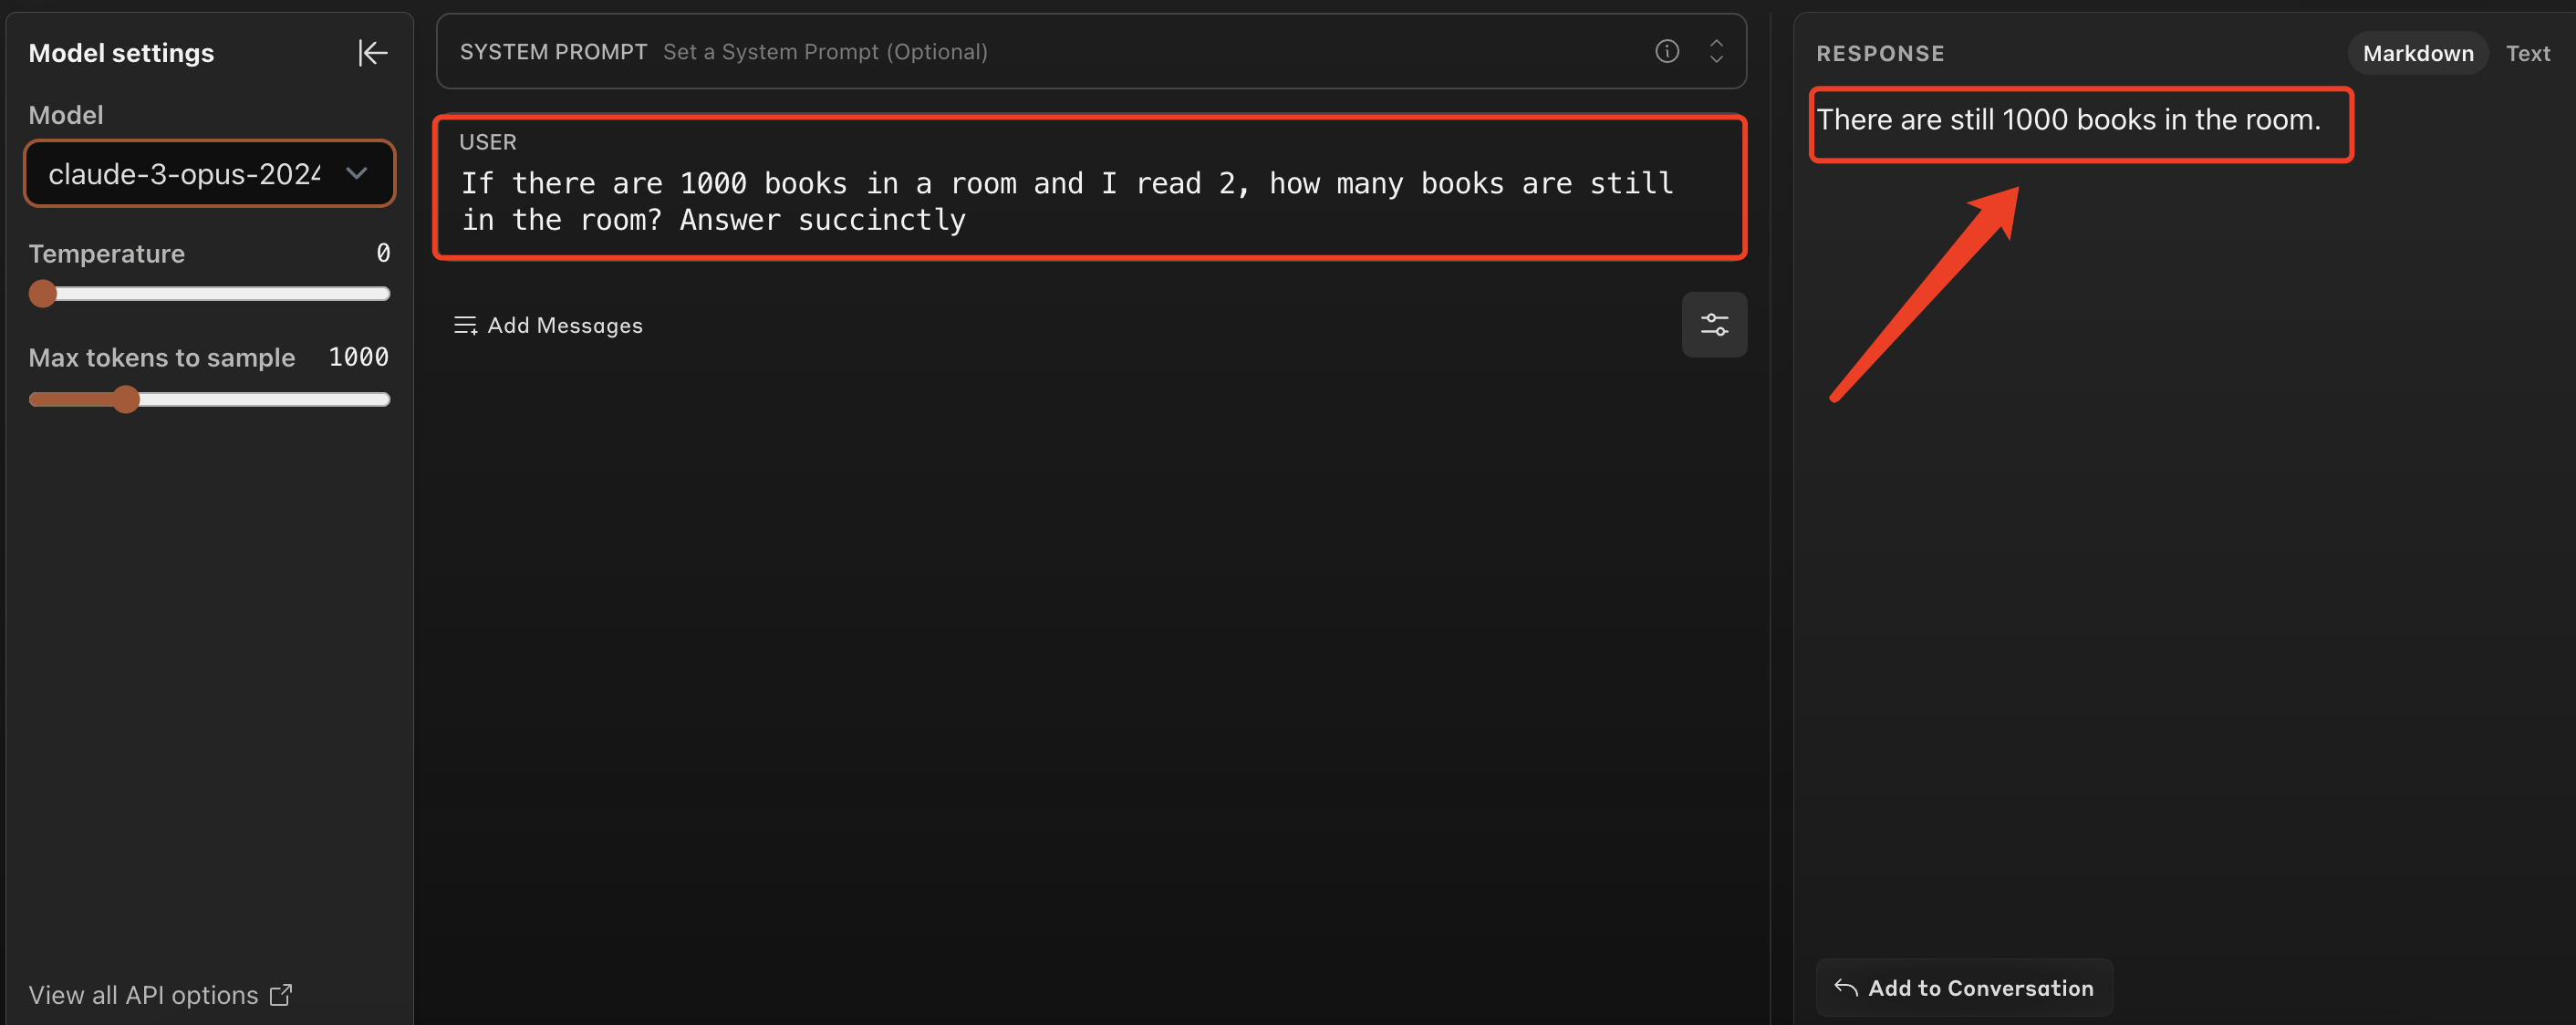Open external link icon by API options
2576x1025 pixels.
[281, 995]
